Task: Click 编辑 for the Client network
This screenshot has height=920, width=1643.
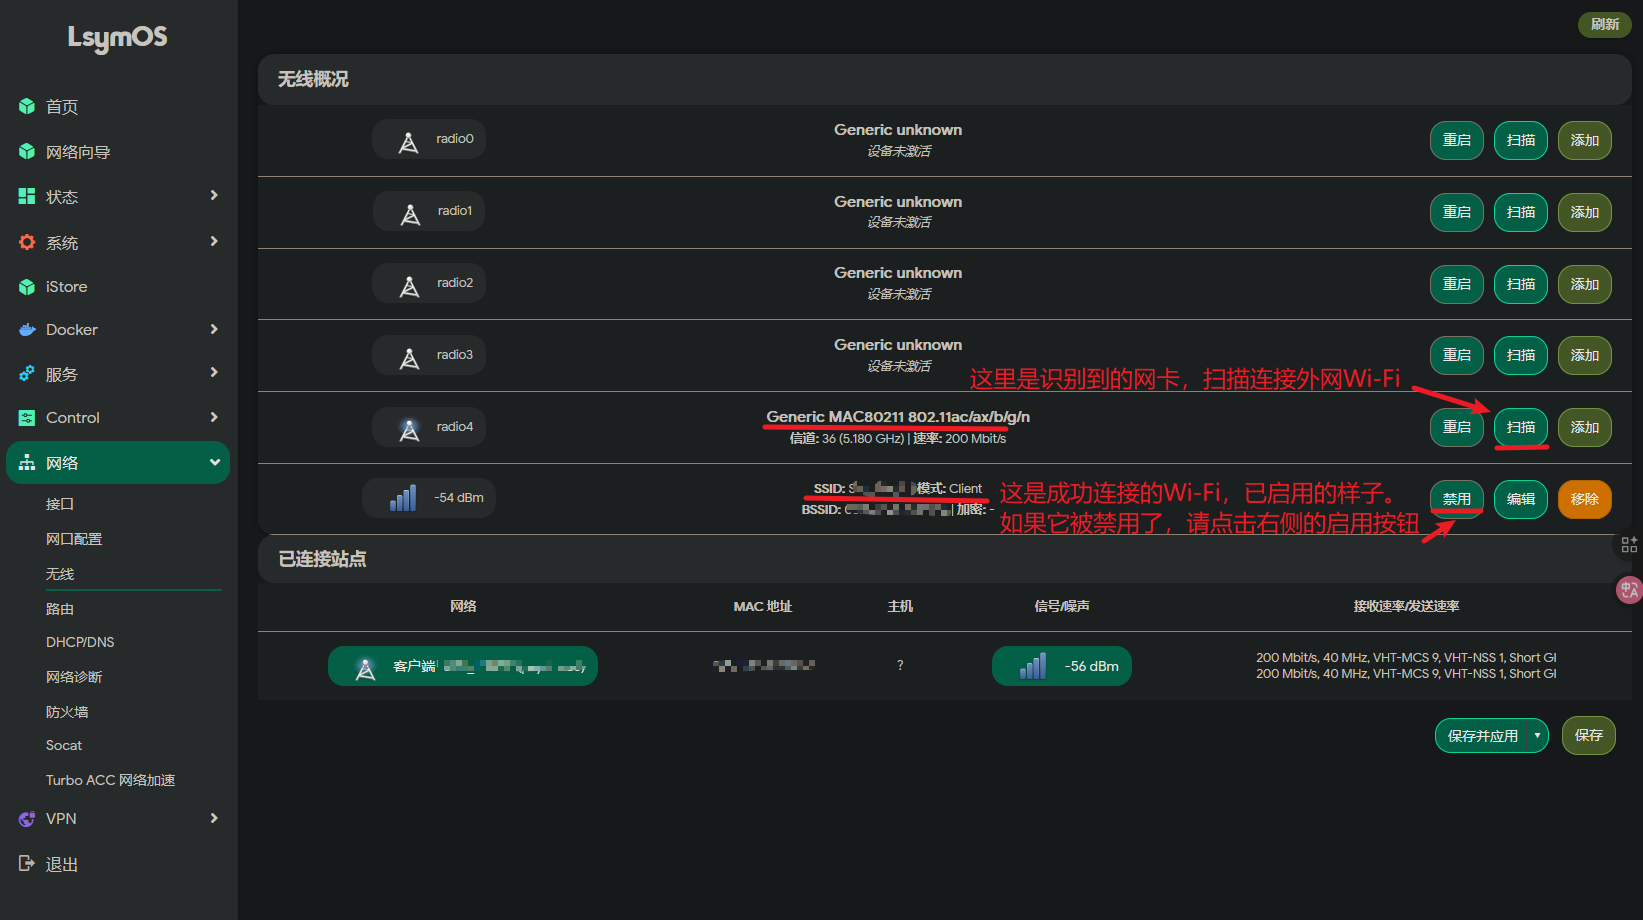Action: click(x=1521, y=499)
